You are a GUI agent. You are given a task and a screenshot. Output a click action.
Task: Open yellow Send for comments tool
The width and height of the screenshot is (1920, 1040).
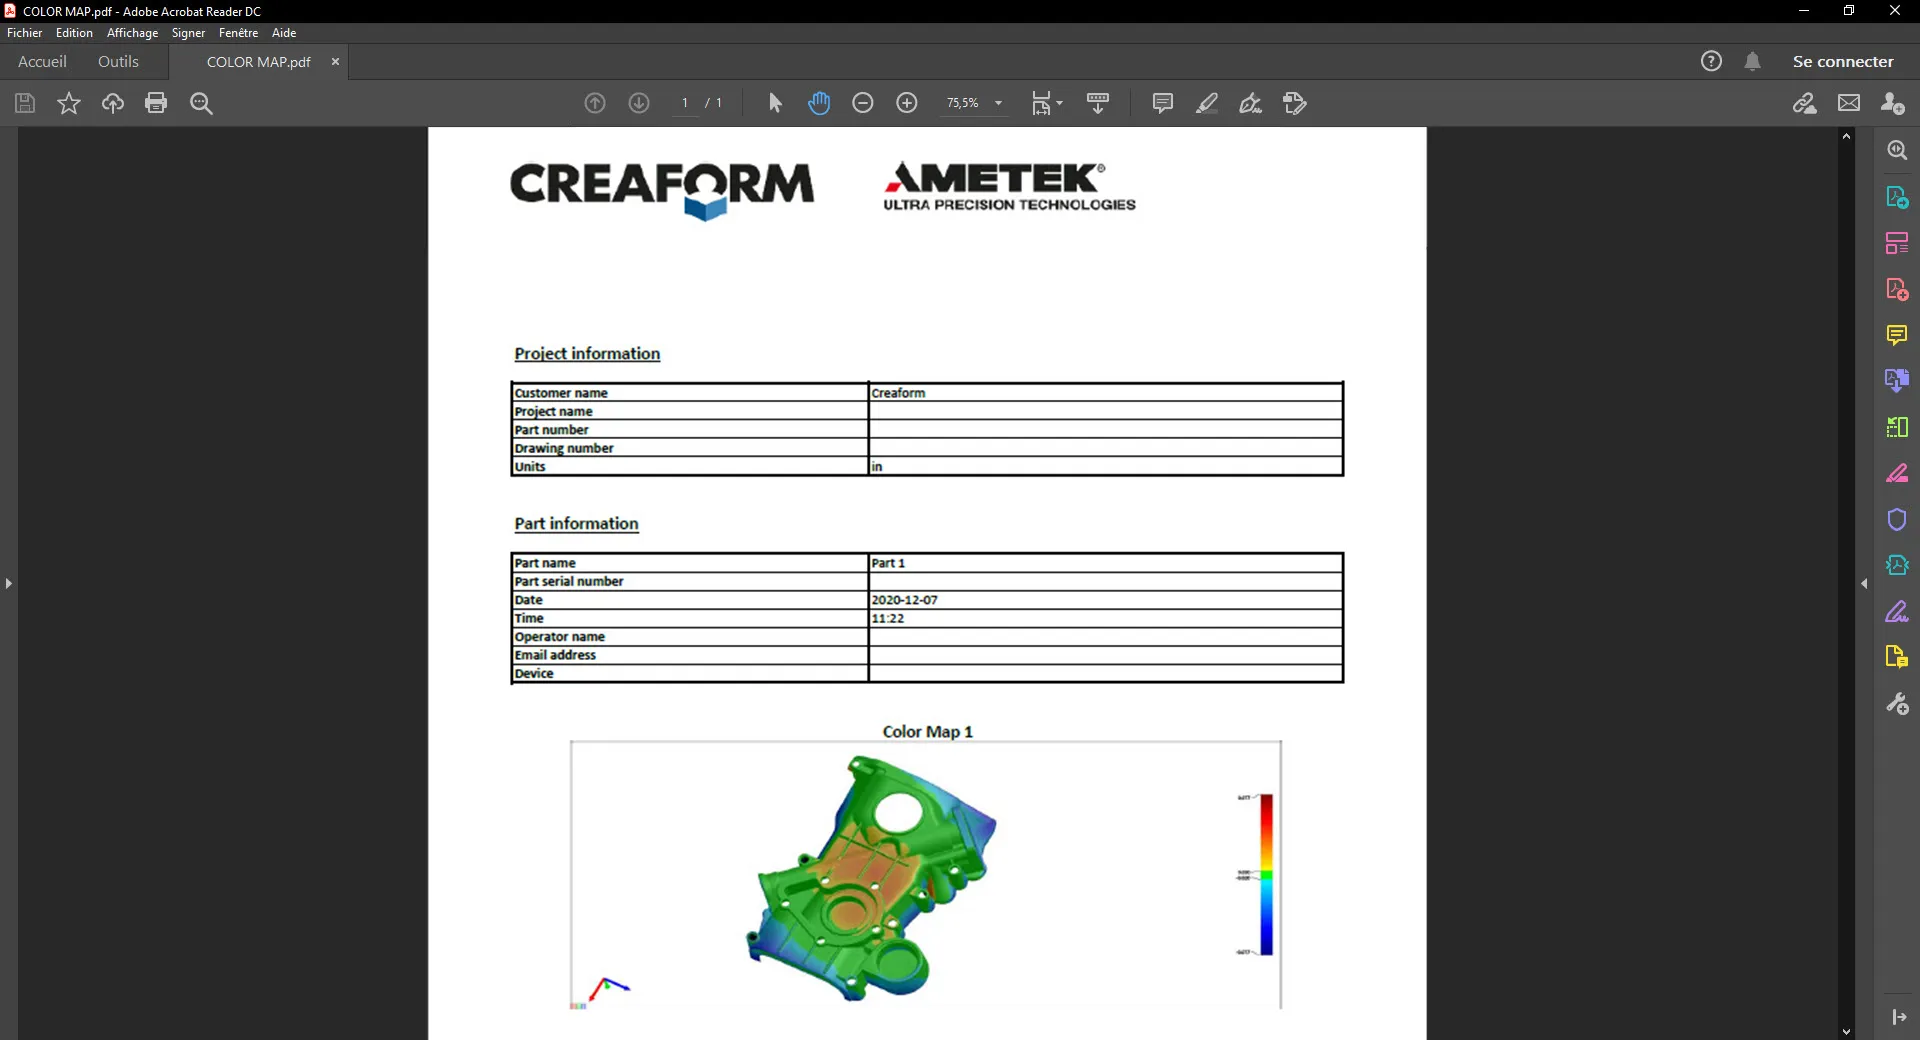pos(1897,657)
